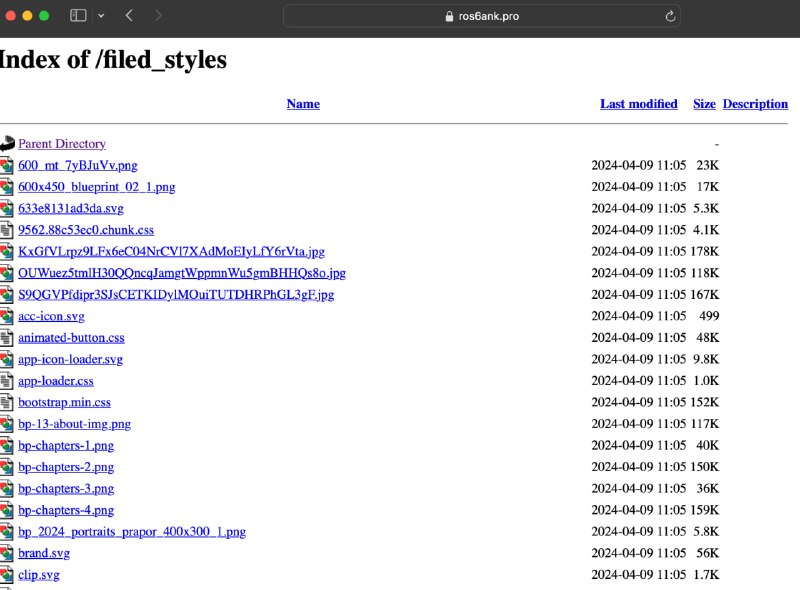Screen dimensions: 800x590
Task: Click the Index of /filed_styles heading
Action: pos(113,60)
